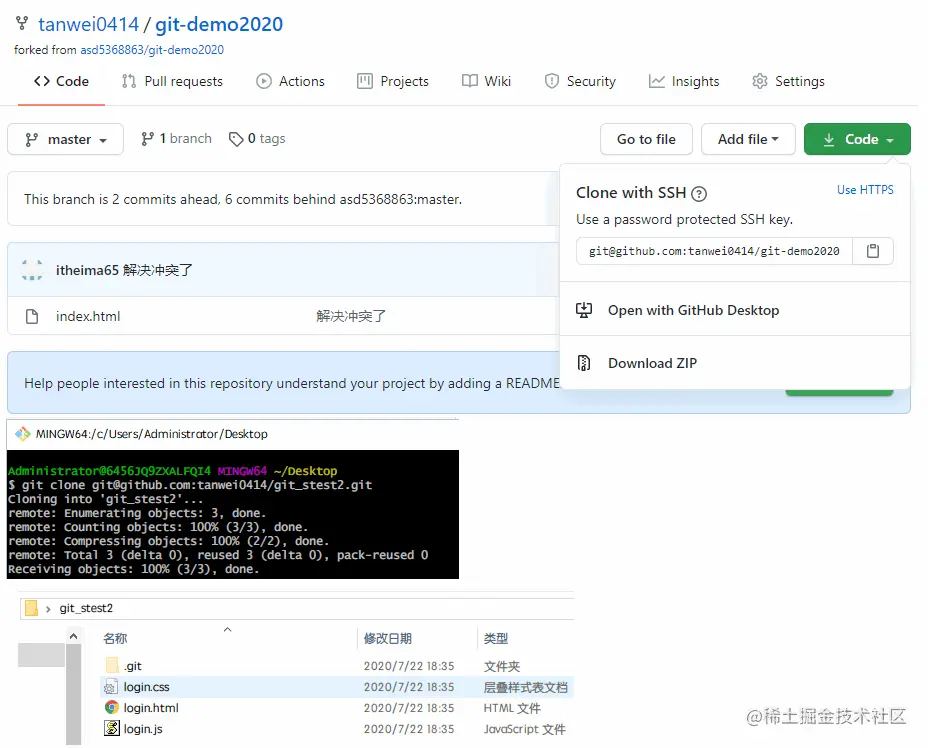Click the Open with GitHub Desktop icon
This screenshot has height=748, width=928.
[584, 310]
